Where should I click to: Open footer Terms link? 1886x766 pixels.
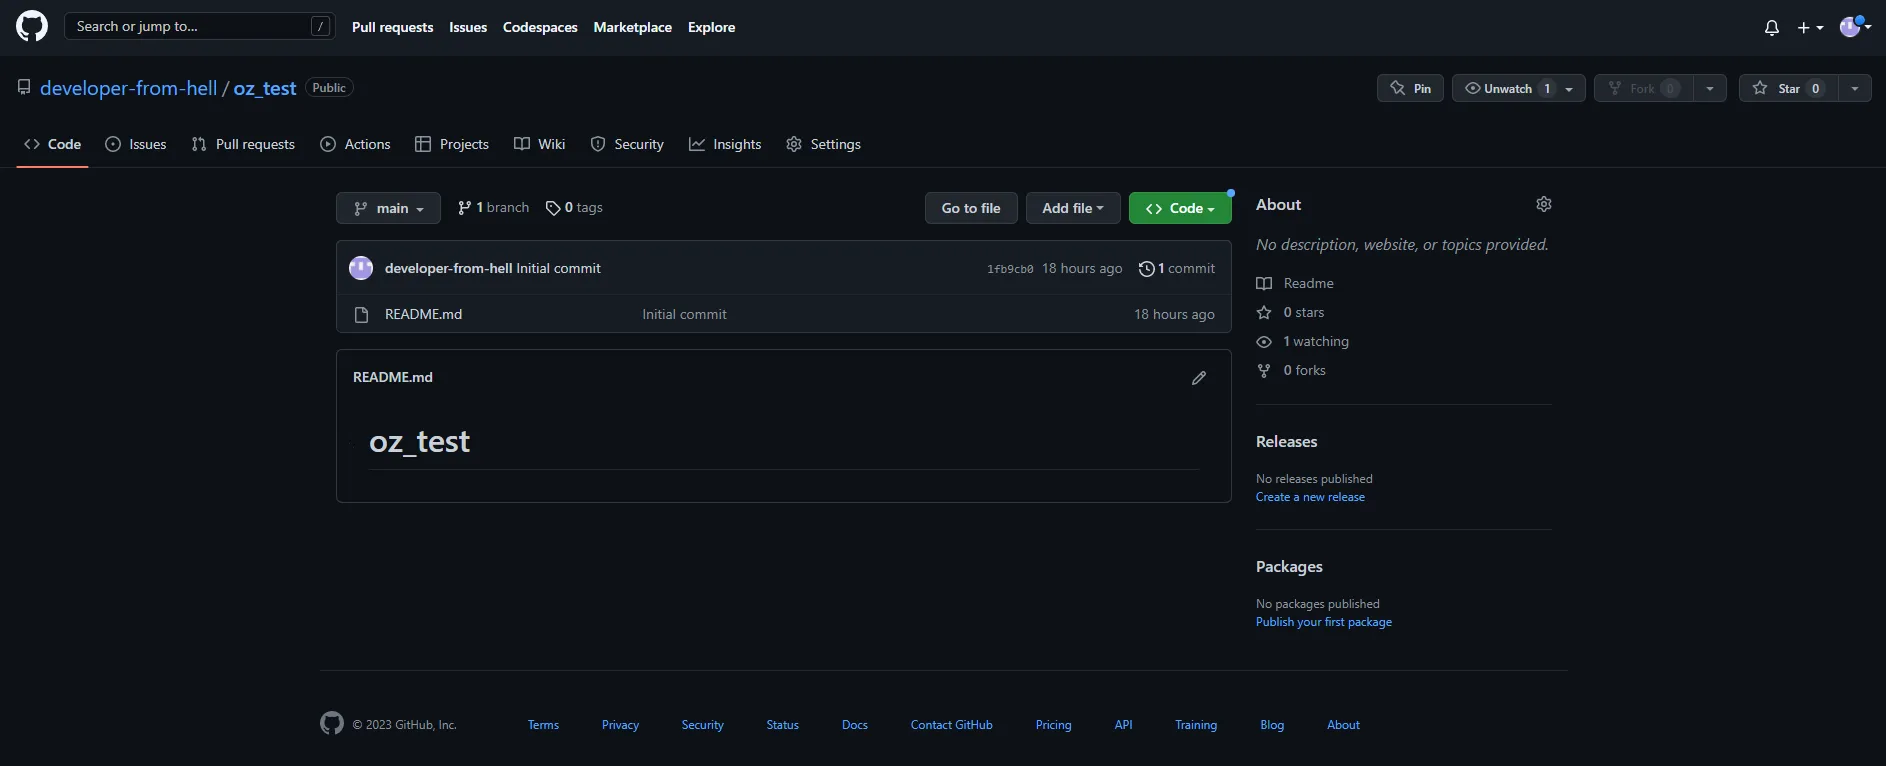pos(543,725)
